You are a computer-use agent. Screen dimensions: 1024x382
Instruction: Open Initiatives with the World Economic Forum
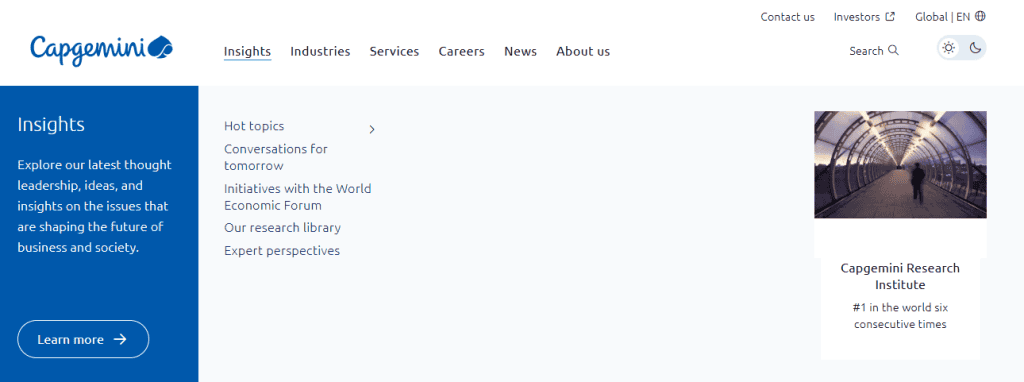298,197
